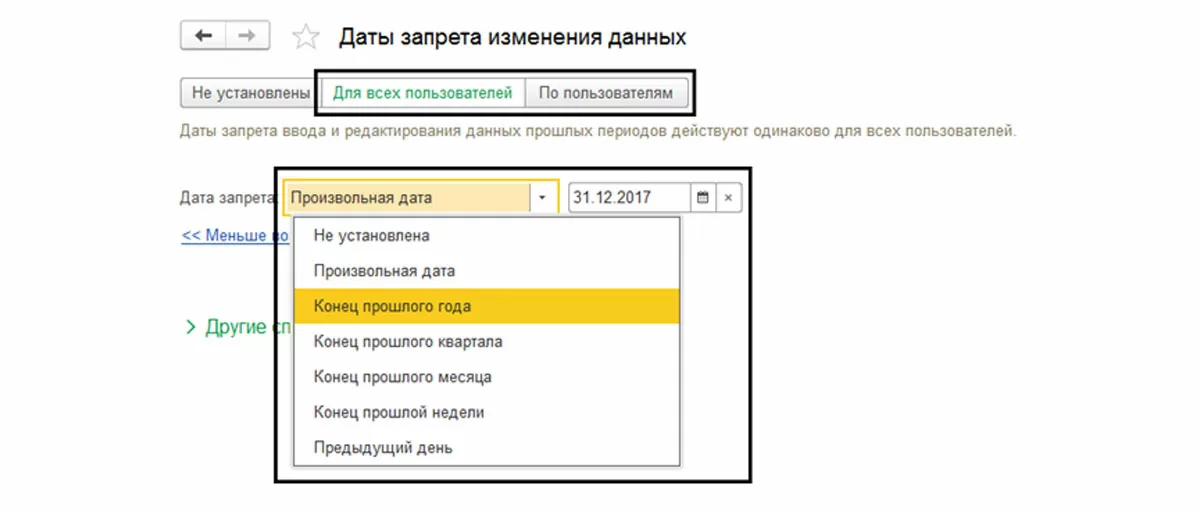Viewport: 1200px width, 511px height.
Task: Click the date field showing 31.12.2017
Action: [x=629, y=198]
